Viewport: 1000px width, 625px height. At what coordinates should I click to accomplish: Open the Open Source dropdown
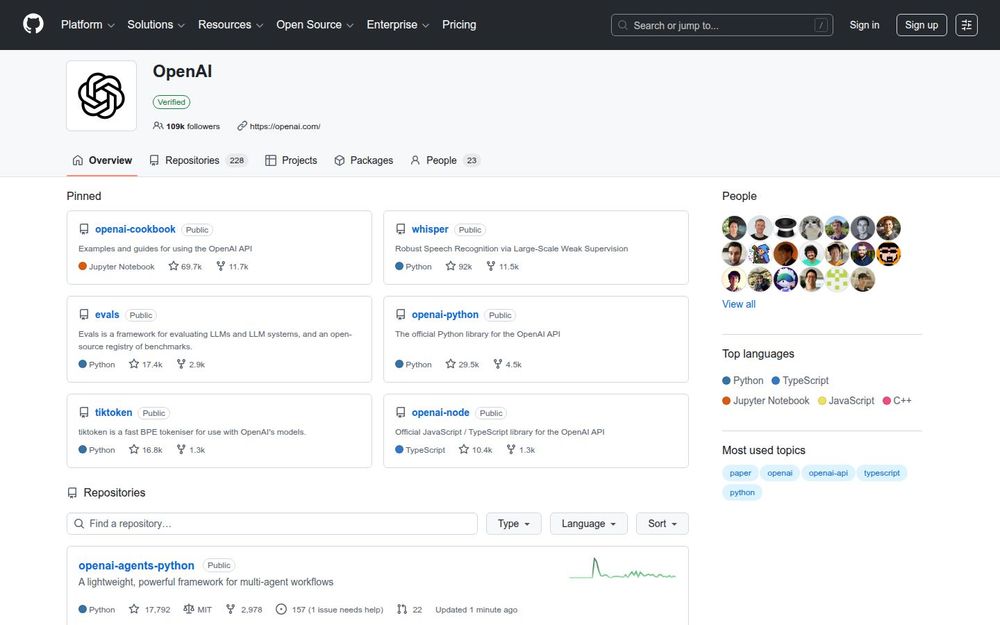(x=314, y=25)
